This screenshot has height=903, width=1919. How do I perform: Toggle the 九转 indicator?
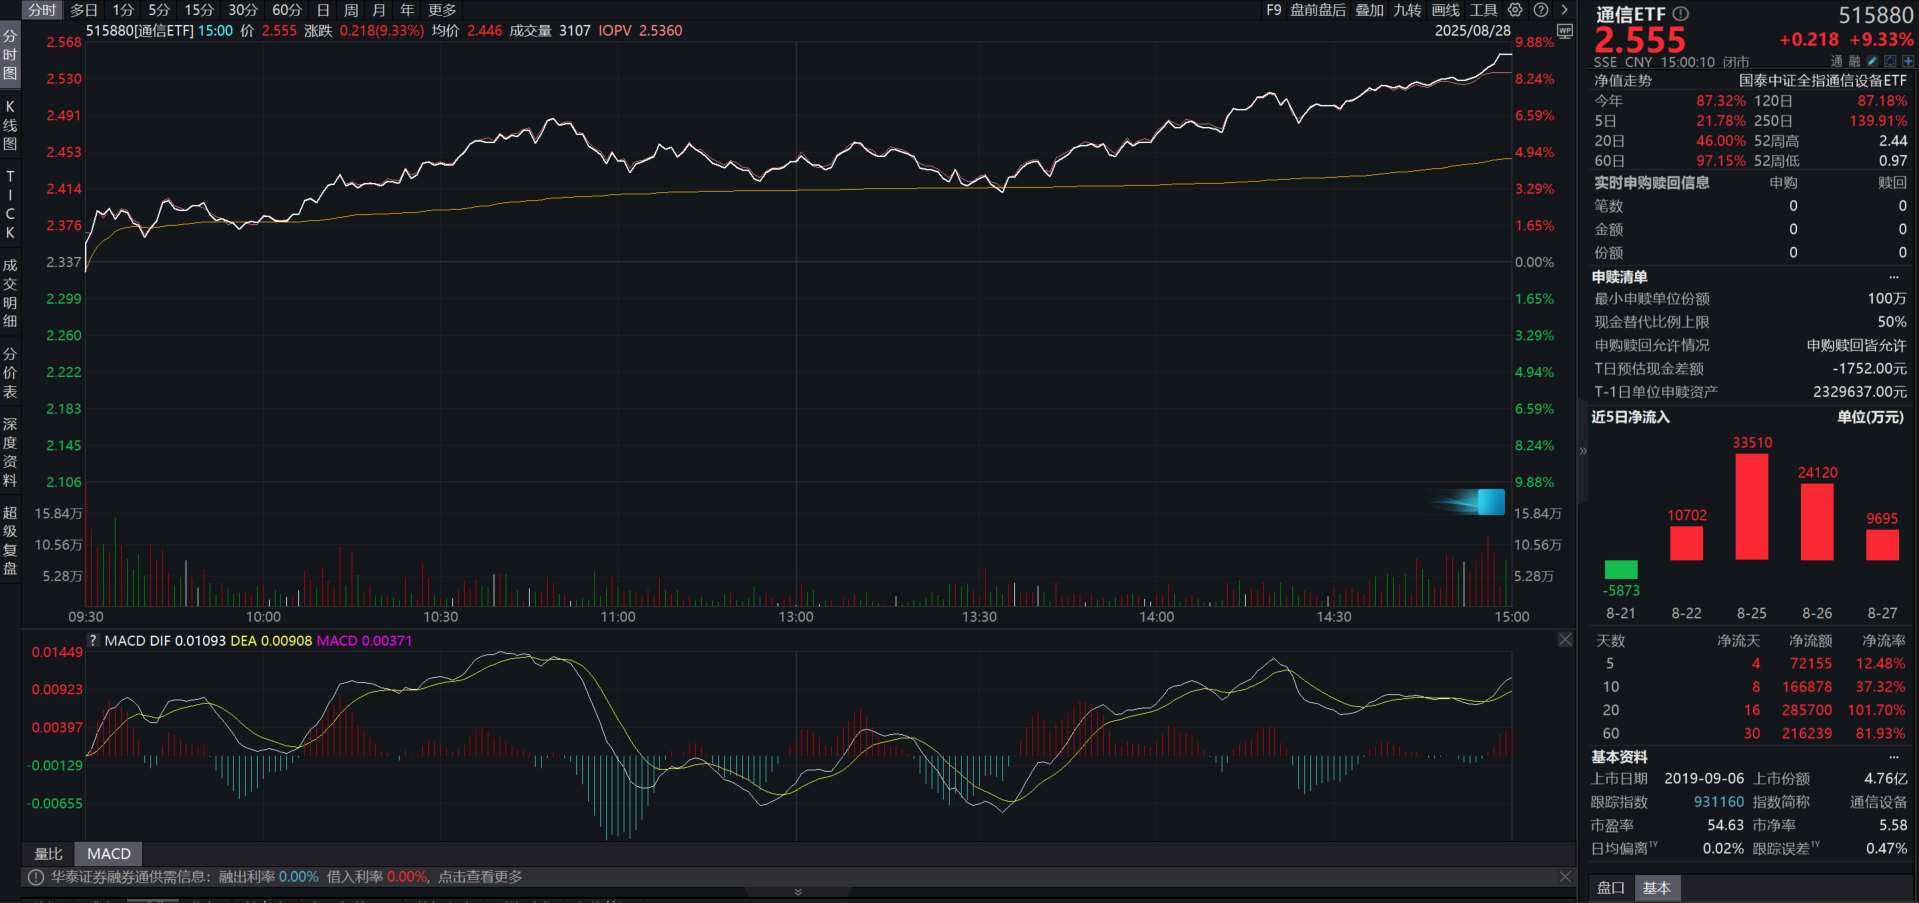pos(1407,10)
